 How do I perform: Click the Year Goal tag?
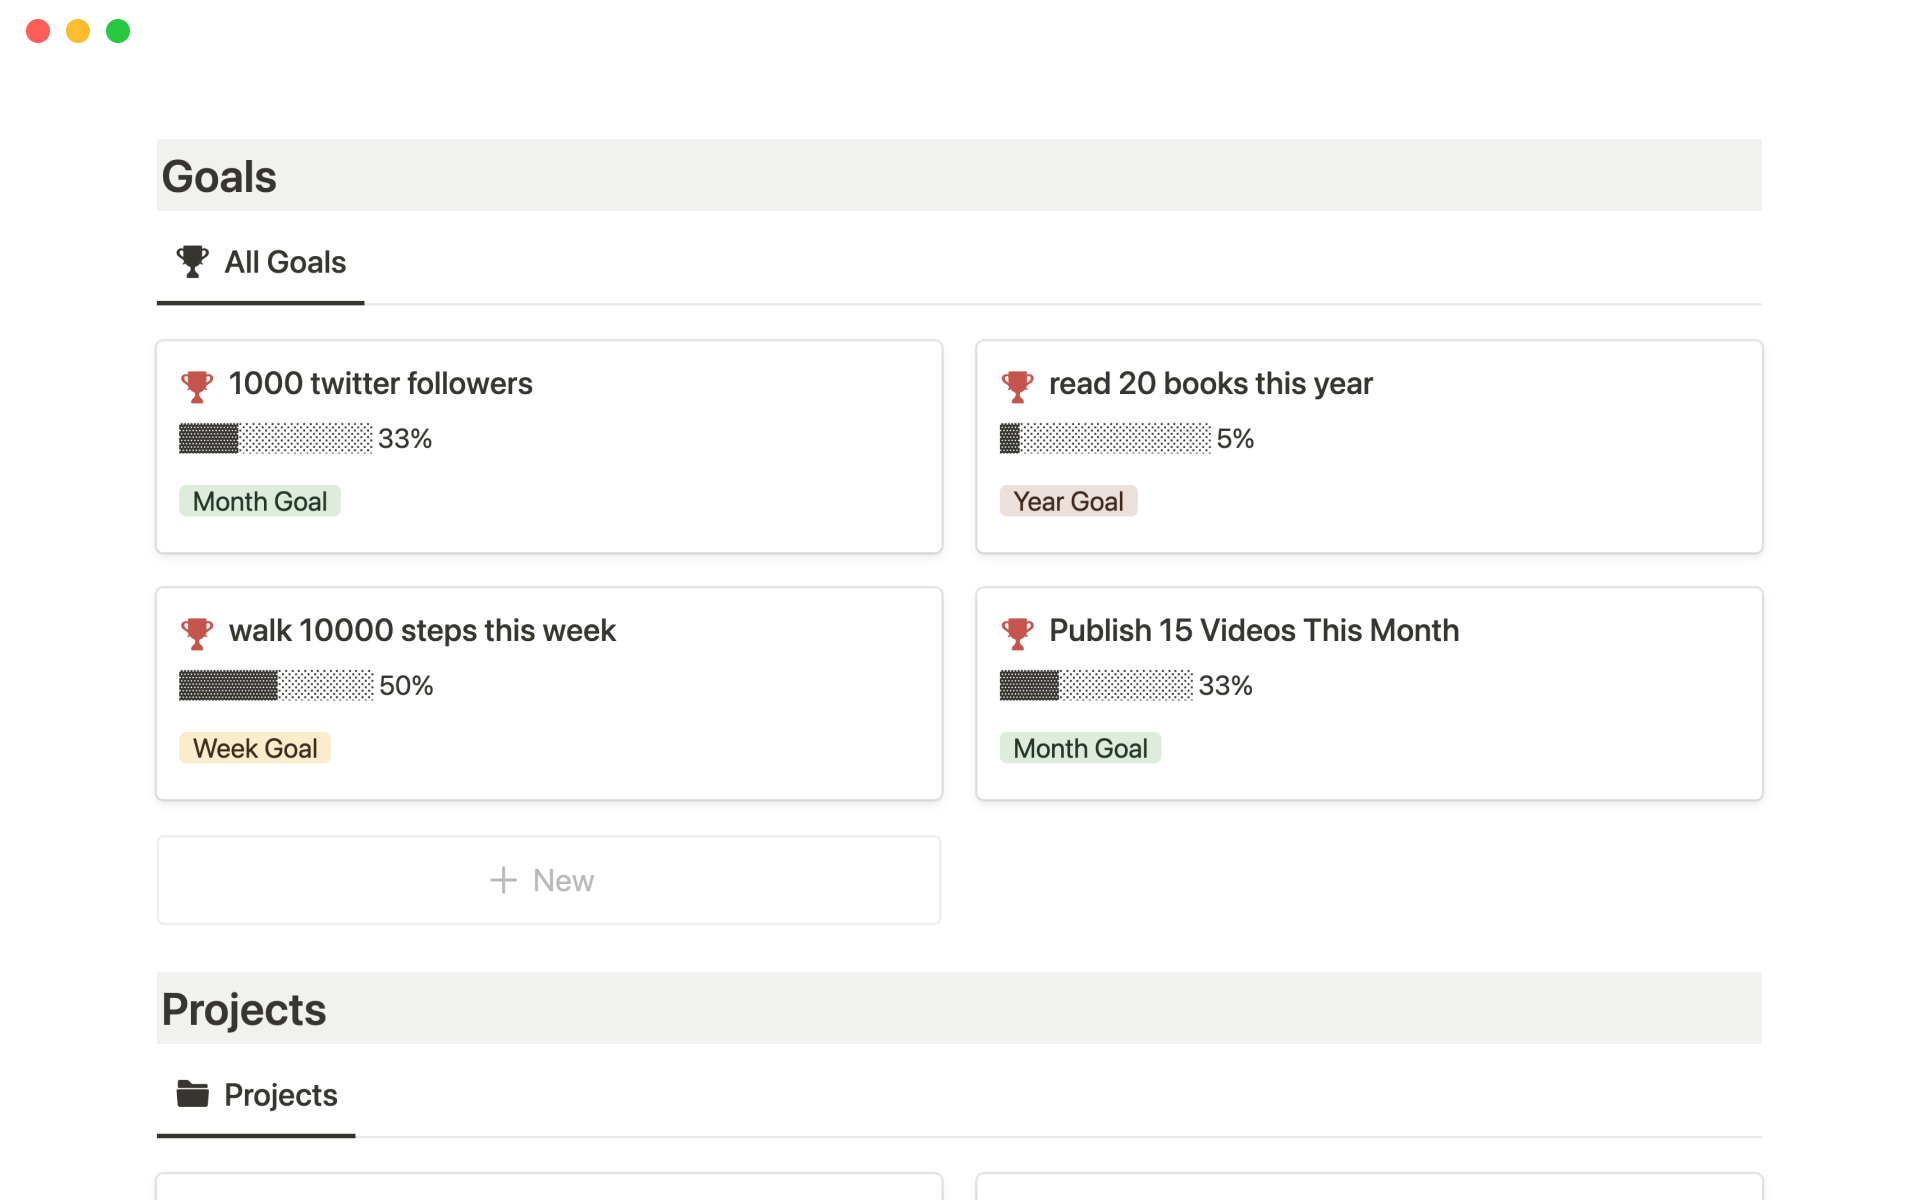pyautogui.click(x=1068, y=501)
